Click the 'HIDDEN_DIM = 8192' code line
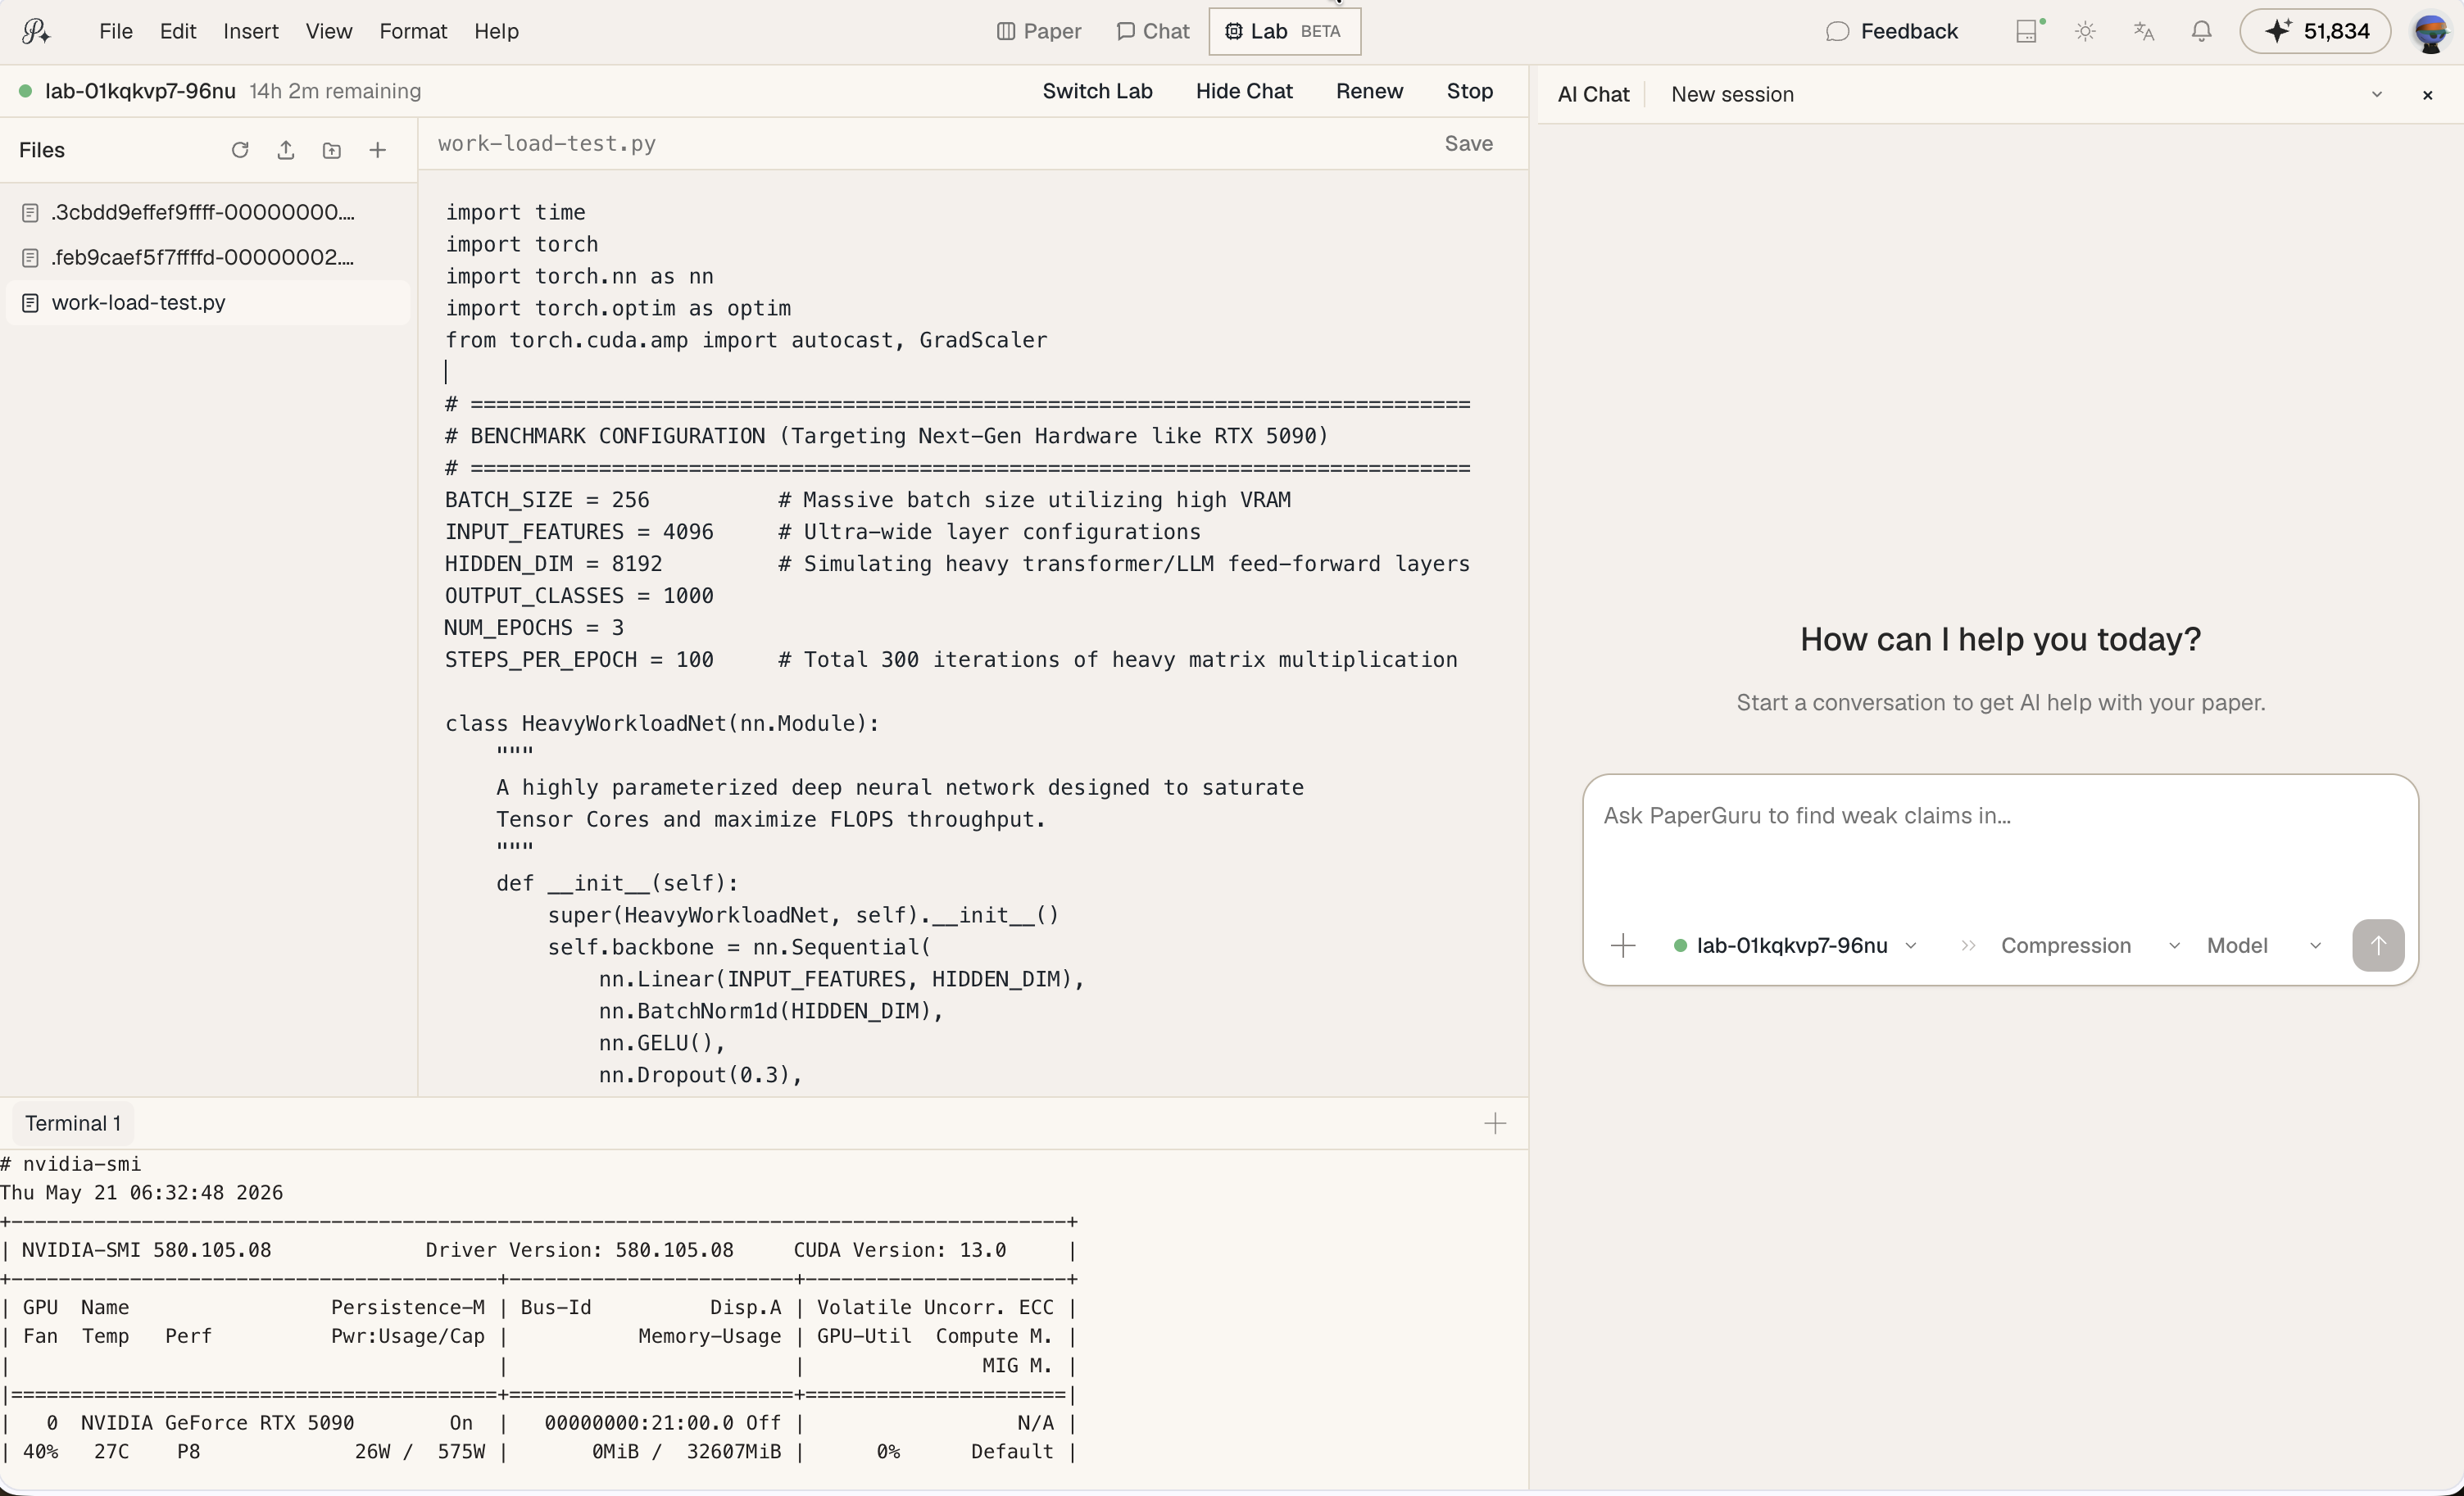This screenshot has width=2464, height=1496. [x=553, y=564]
